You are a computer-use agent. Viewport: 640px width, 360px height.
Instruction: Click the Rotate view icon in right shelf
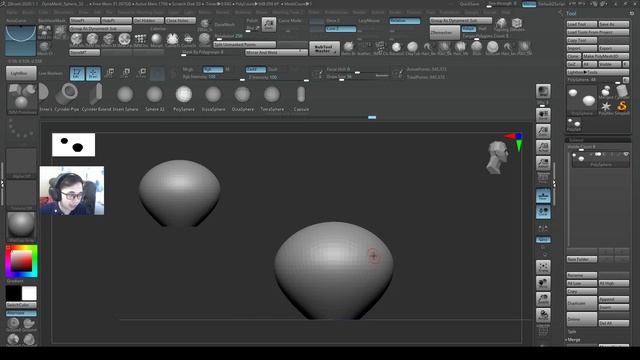[543, 315]
